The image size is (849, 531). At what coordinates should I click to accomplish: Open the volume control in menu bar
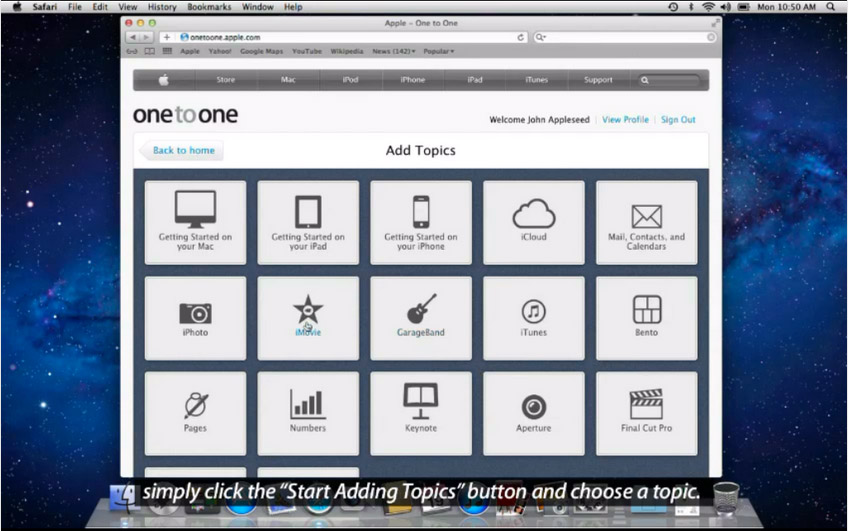[x=726, y=7]
